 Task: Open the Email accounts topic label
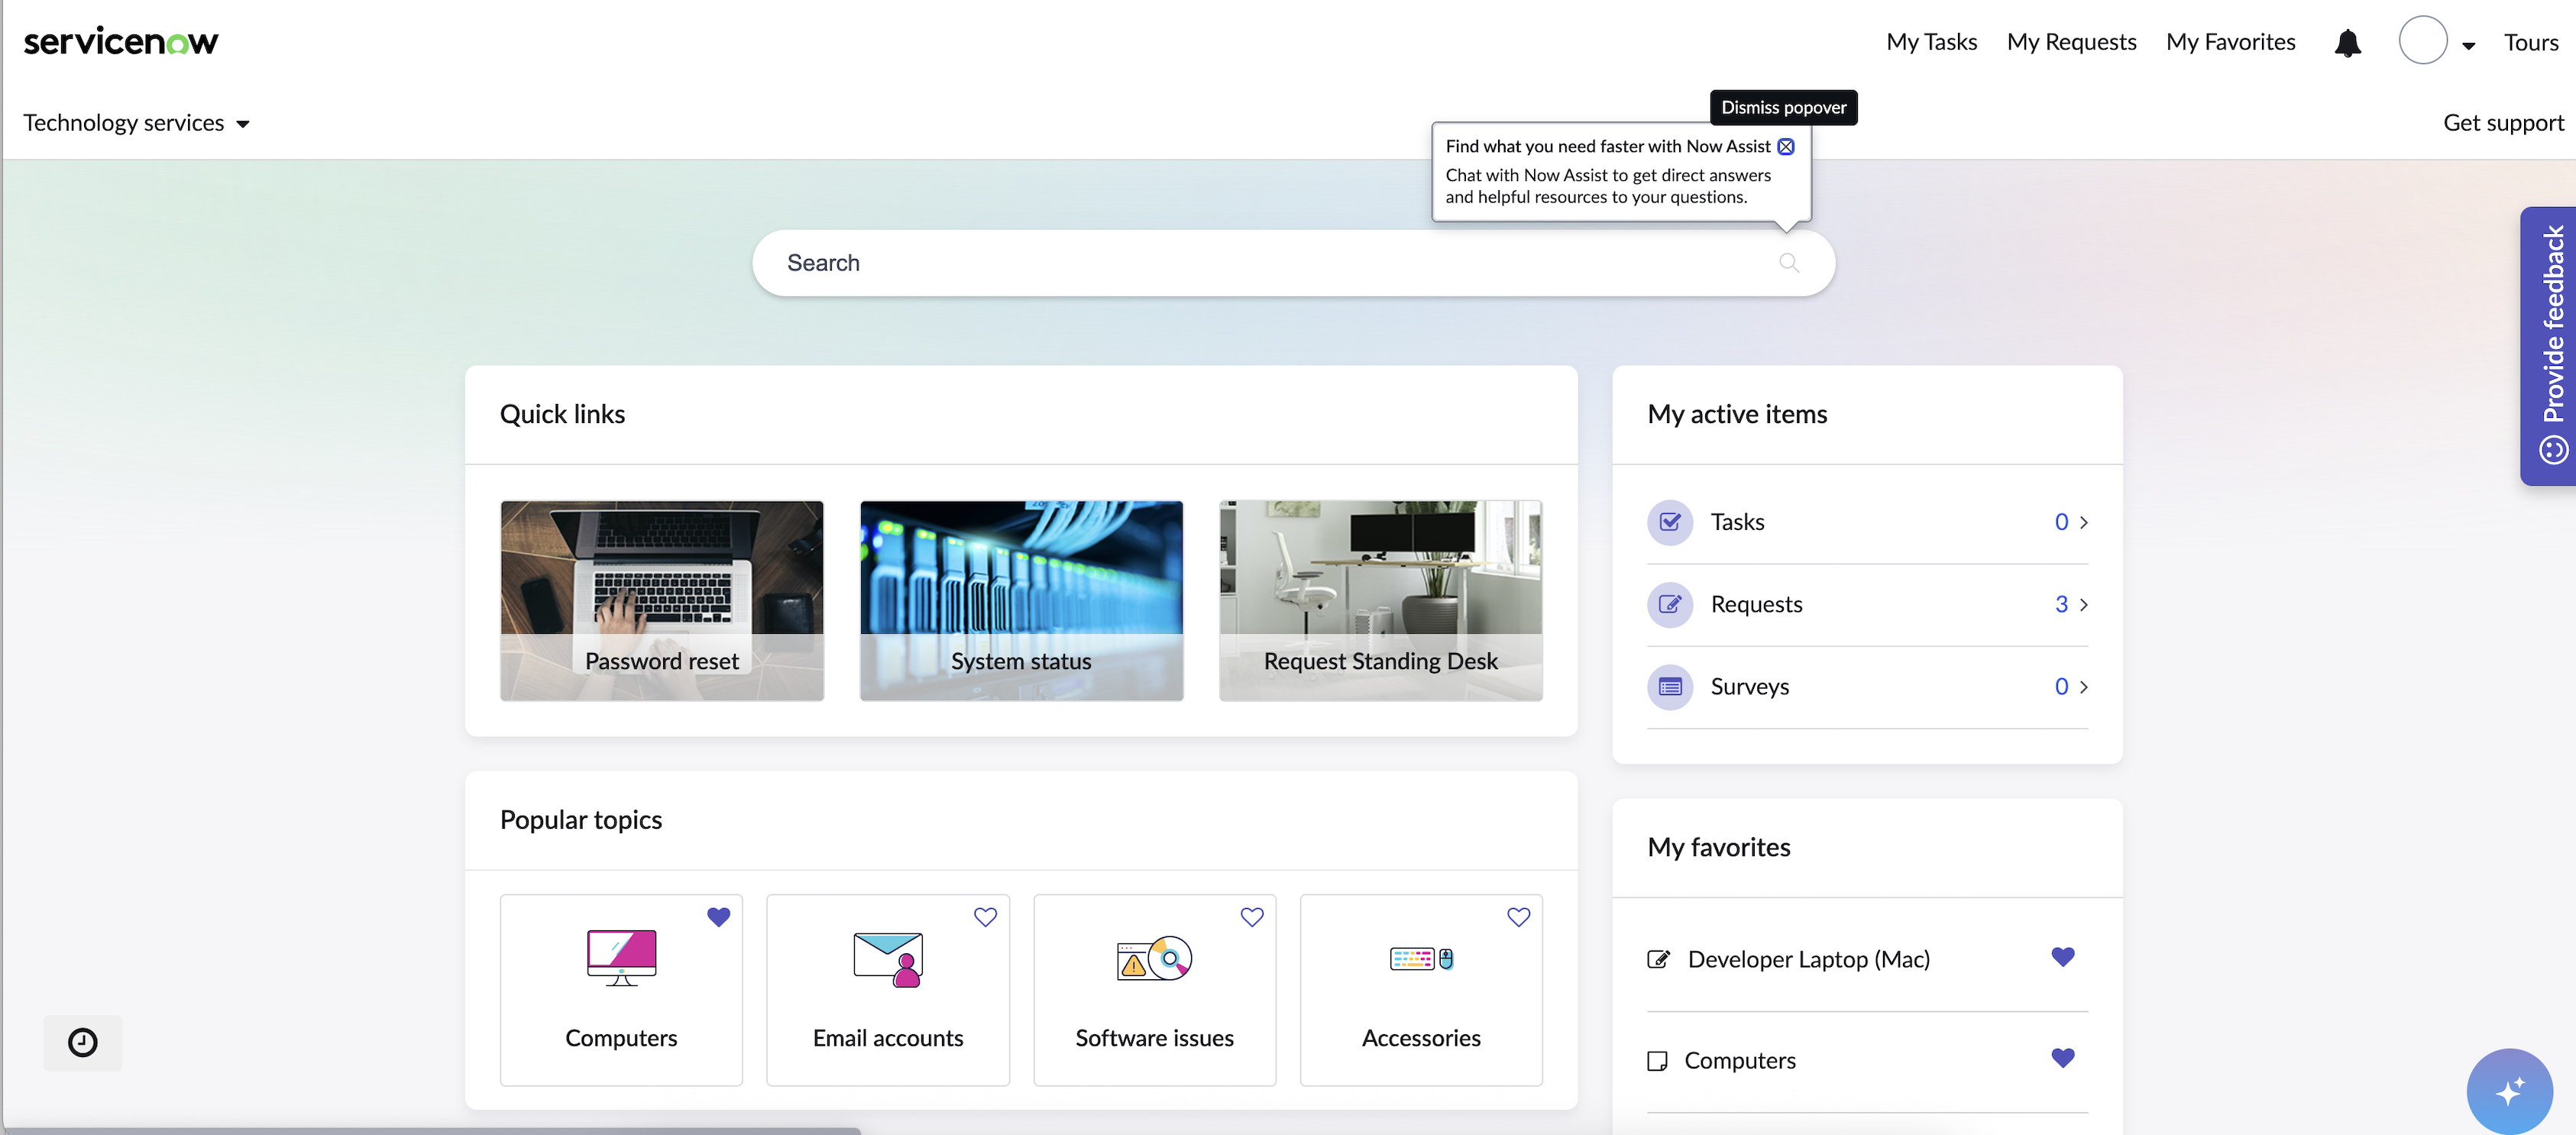click(888, 1038)
